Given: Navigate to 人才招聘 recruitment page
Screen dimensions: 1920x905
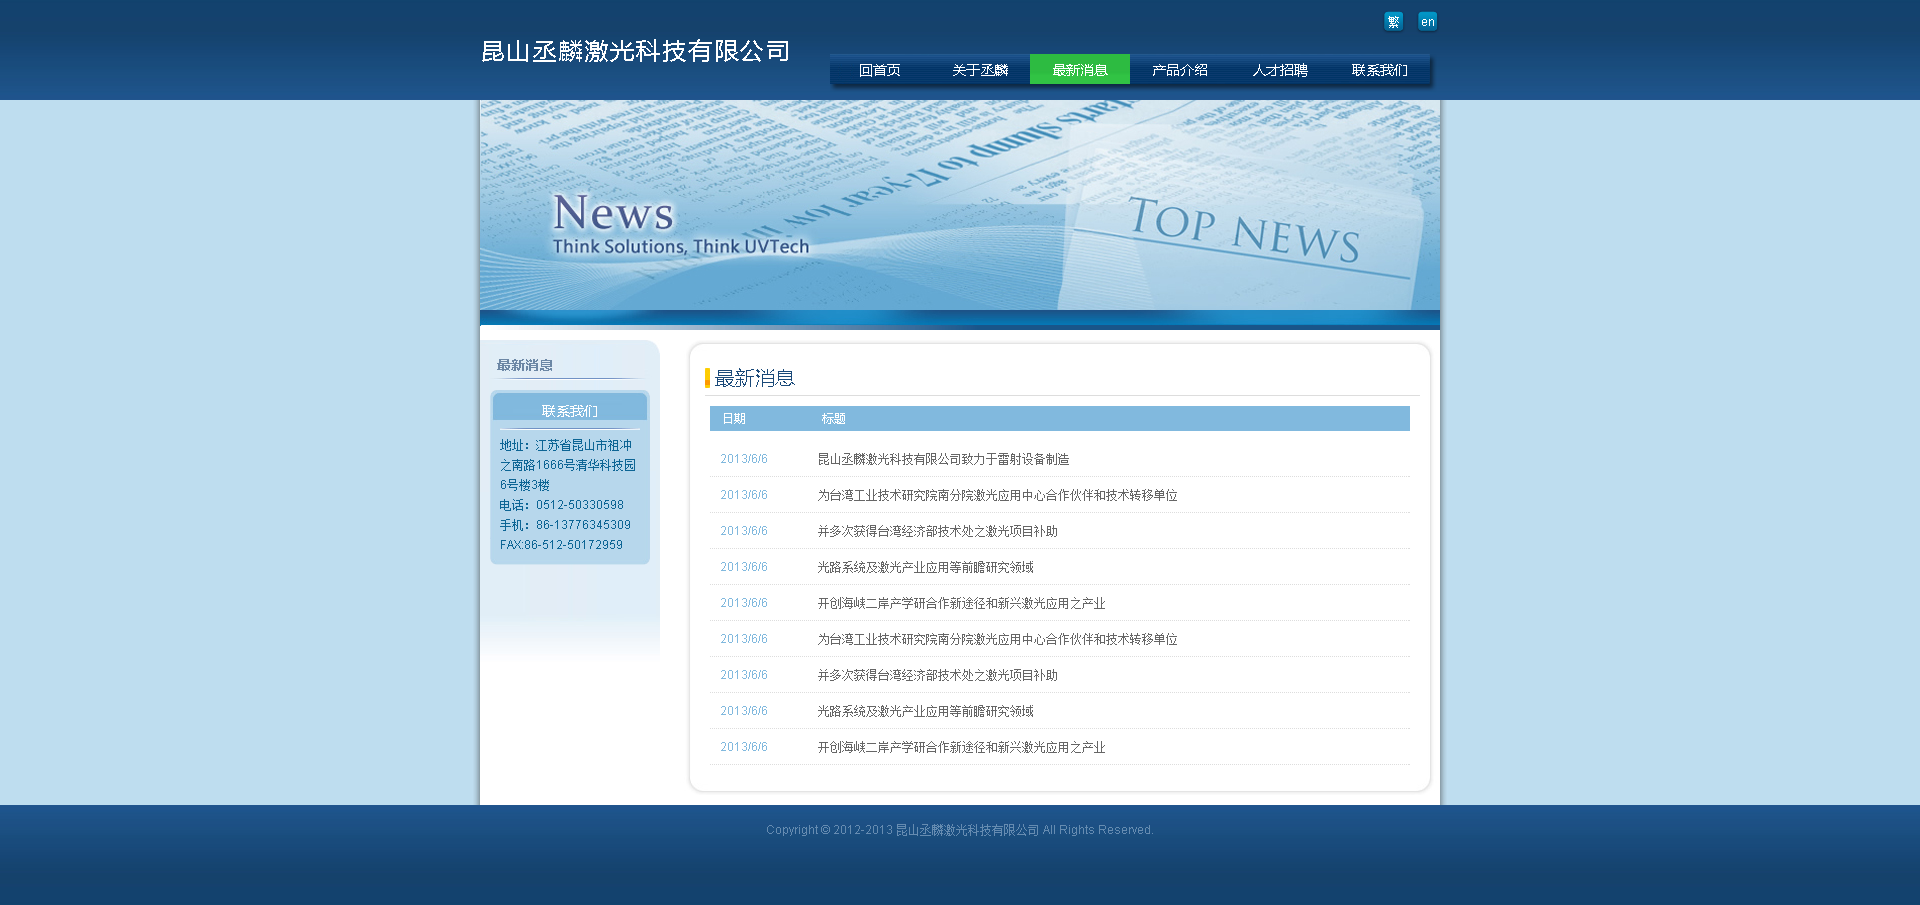Looking at the screenshot, I should point(1279,70).
